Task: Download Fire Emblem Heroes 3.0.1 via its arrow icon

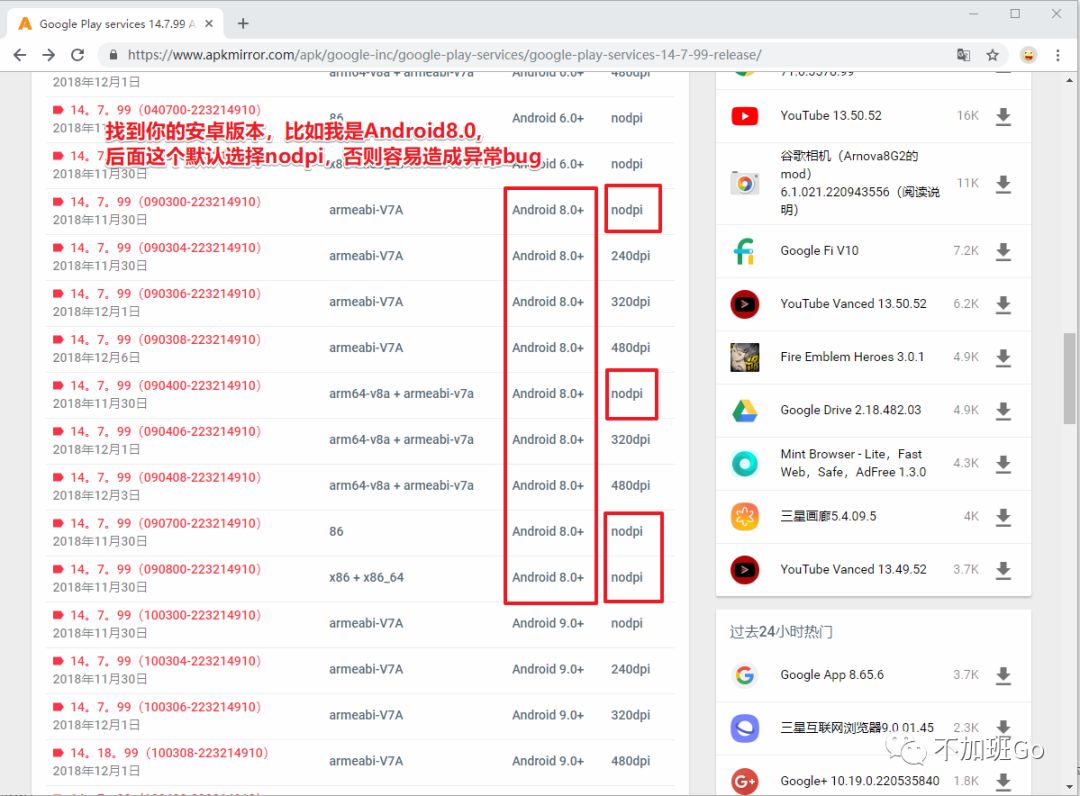Action: click(1004, 357)
